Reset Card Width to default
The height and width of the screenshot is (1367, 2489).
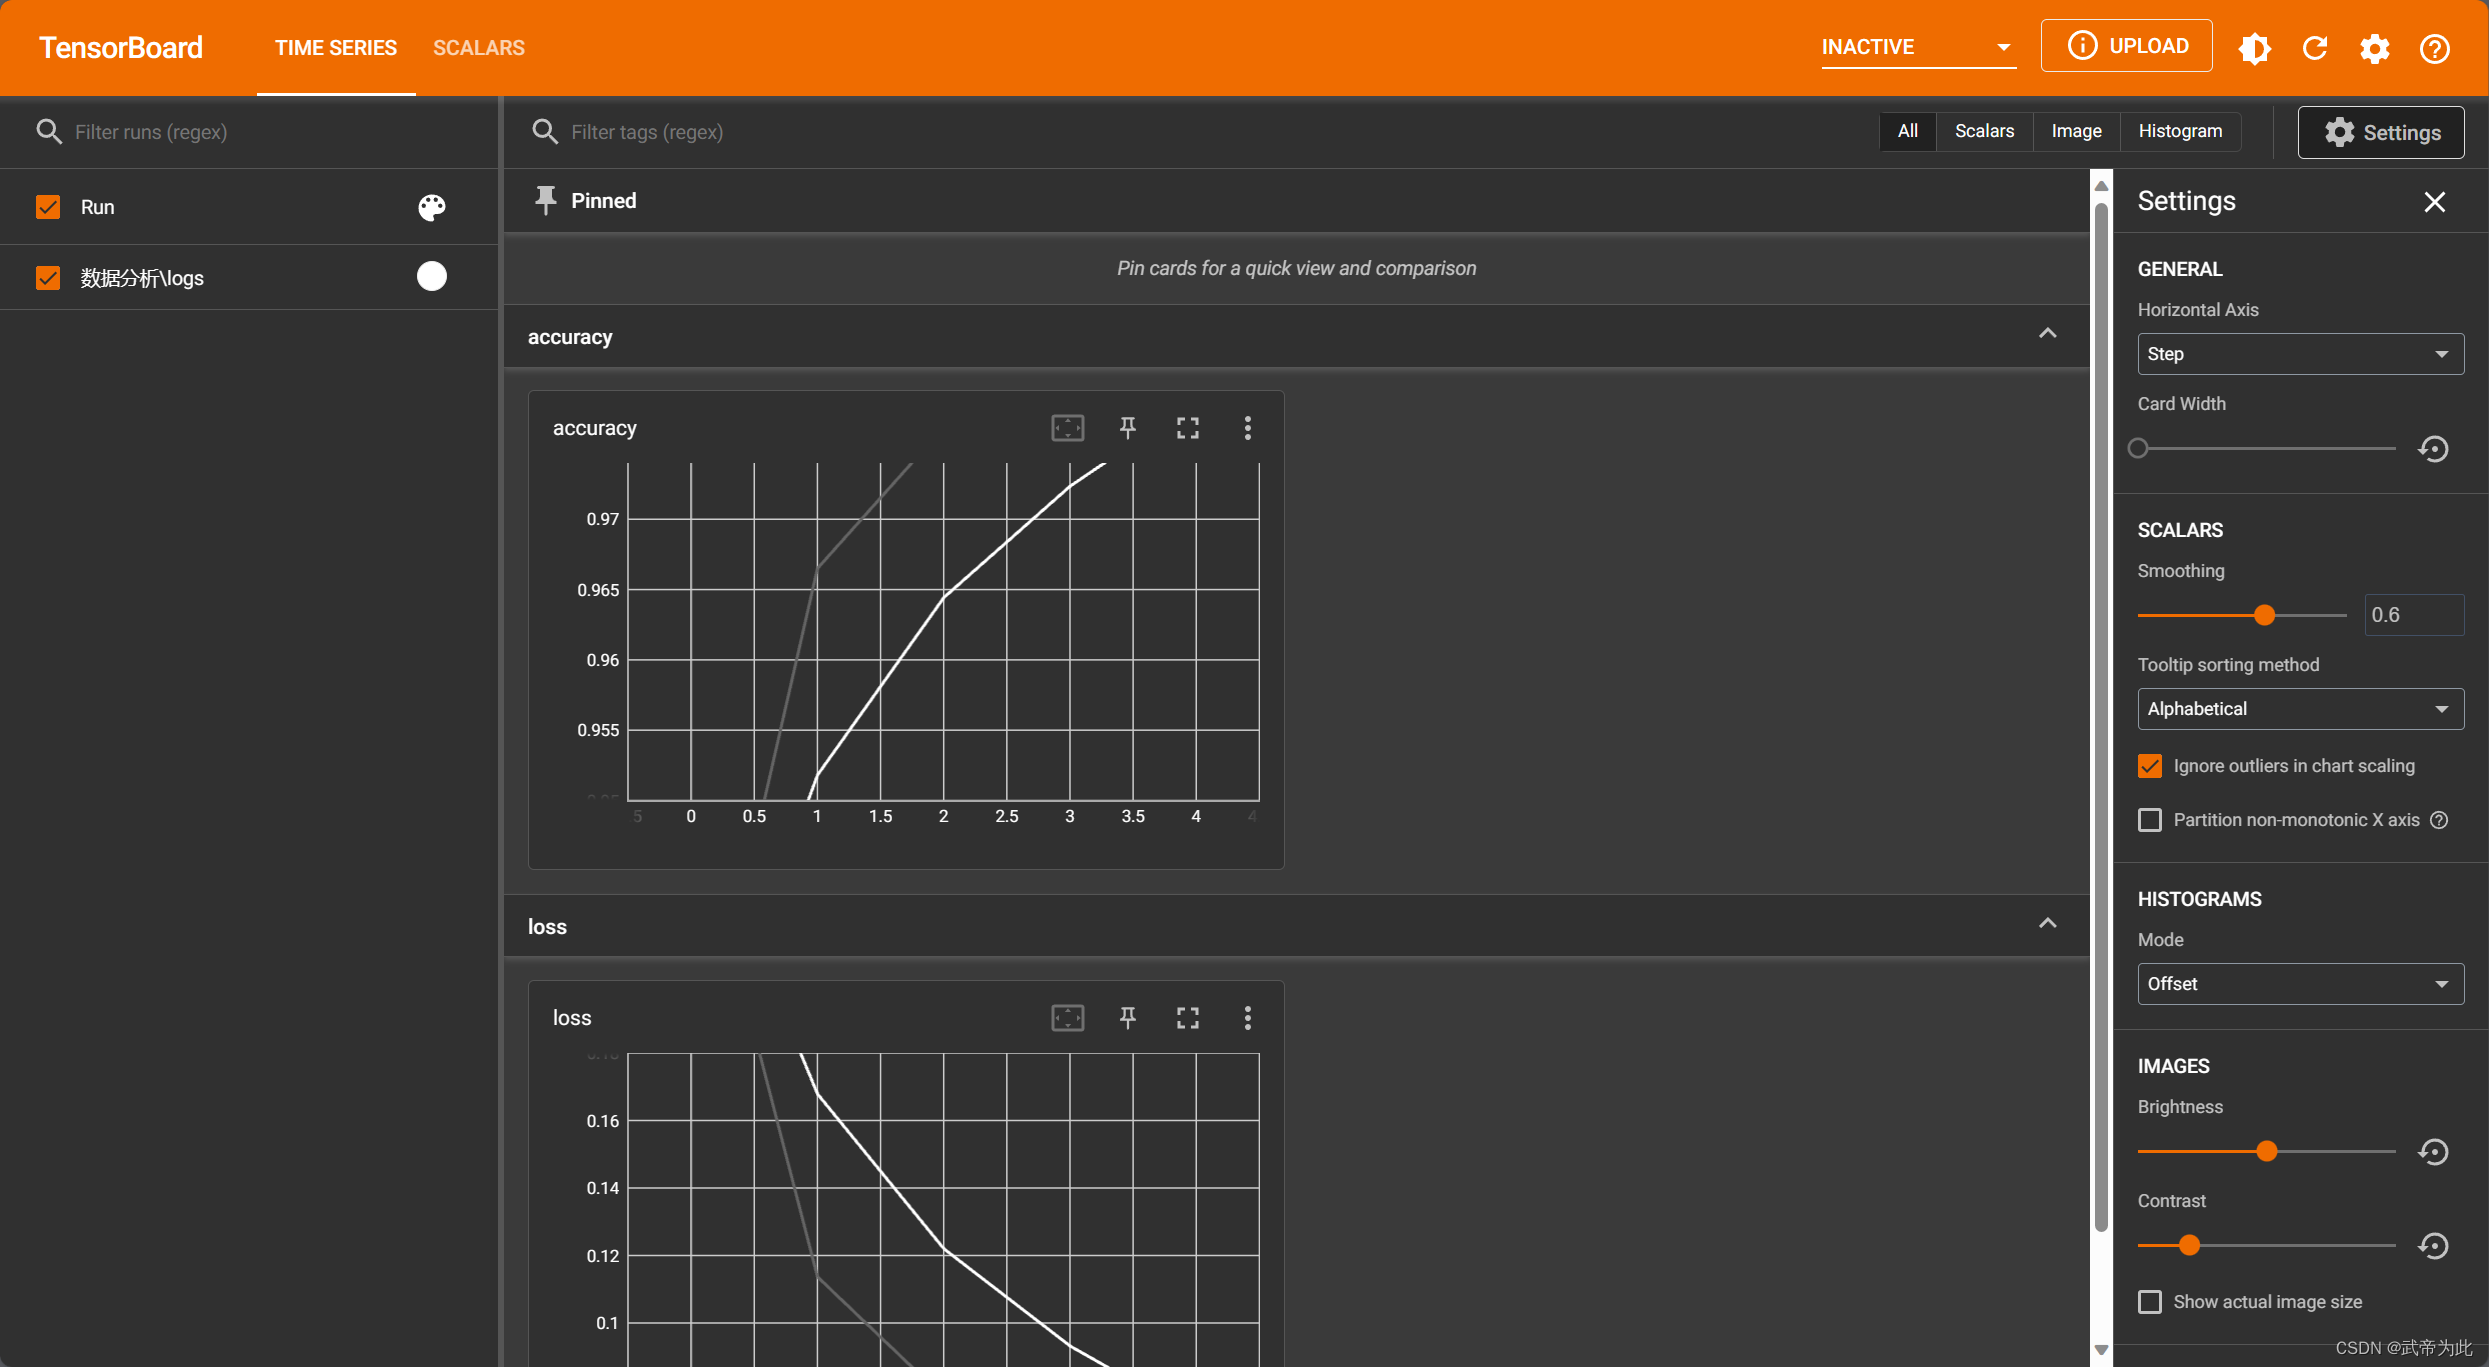(2433, 449)
